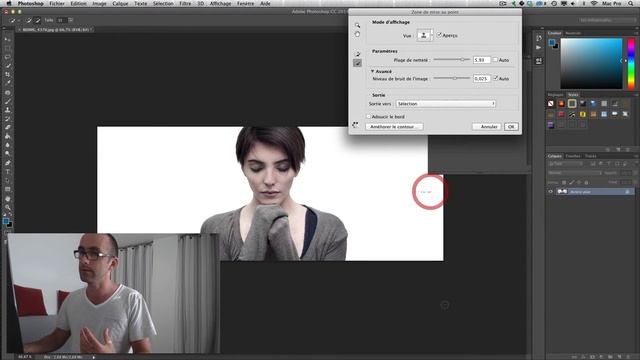Collapse the Avancé section triangle
The image size is (640, 360).
(372, 71)
